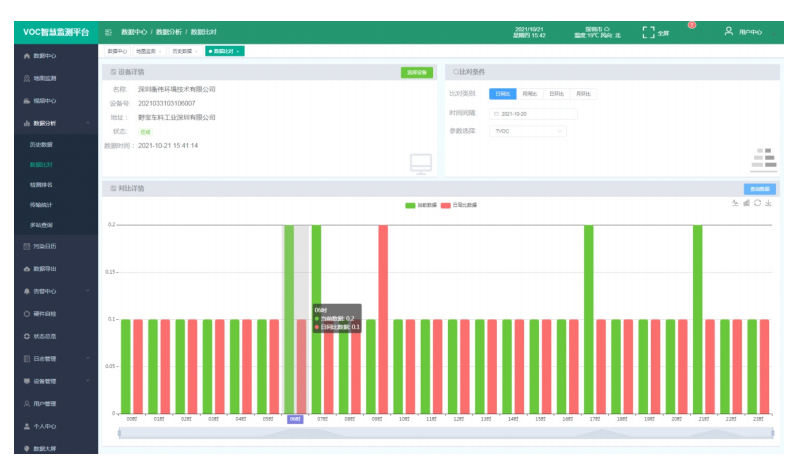
Task: Open 硬件自检 in the sidebar
Action: coord(56,314)
